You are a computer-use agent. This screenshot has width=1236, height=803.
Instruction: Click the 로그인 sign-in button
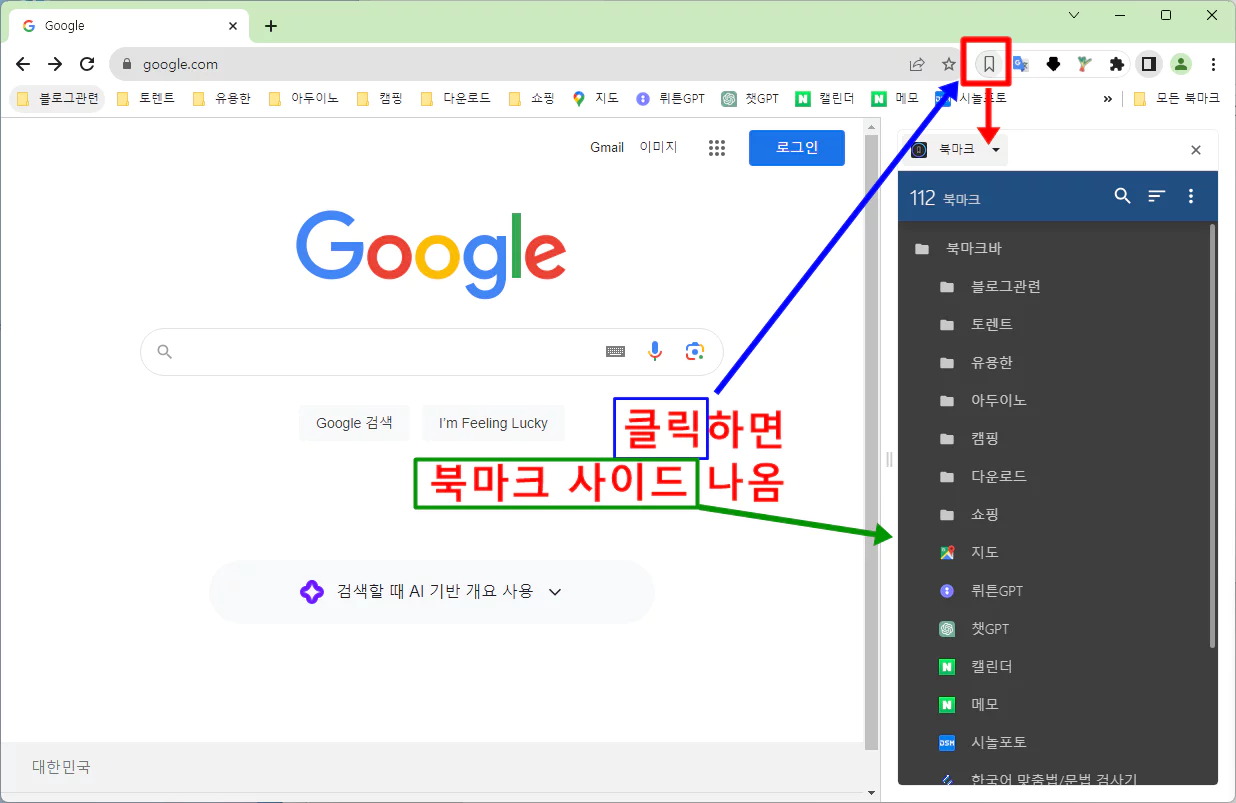pos(797,148)
